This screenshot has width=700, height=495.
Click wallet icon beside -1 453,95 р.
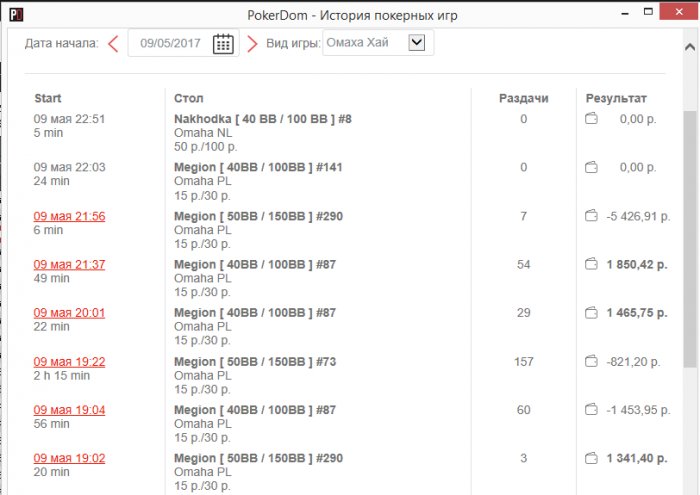pos(591,409)
